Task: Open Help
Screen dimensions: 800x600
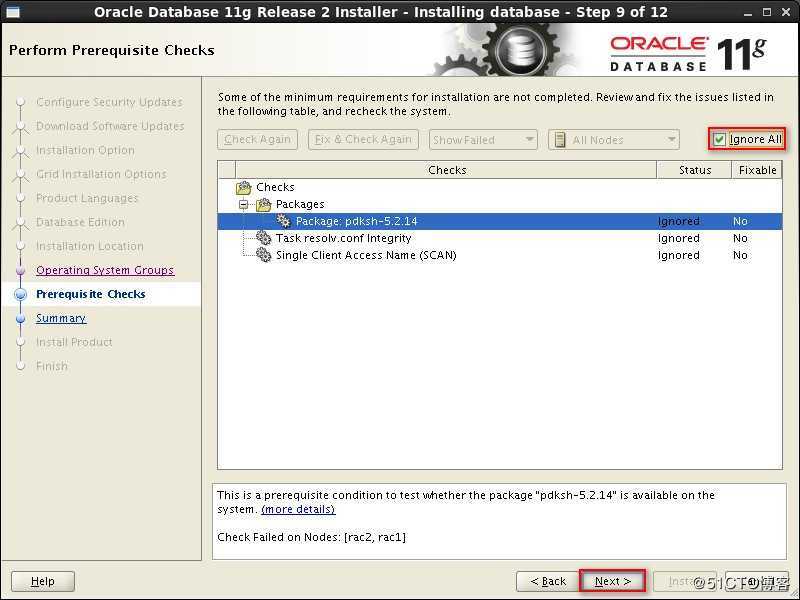Action: click(43, 581)
